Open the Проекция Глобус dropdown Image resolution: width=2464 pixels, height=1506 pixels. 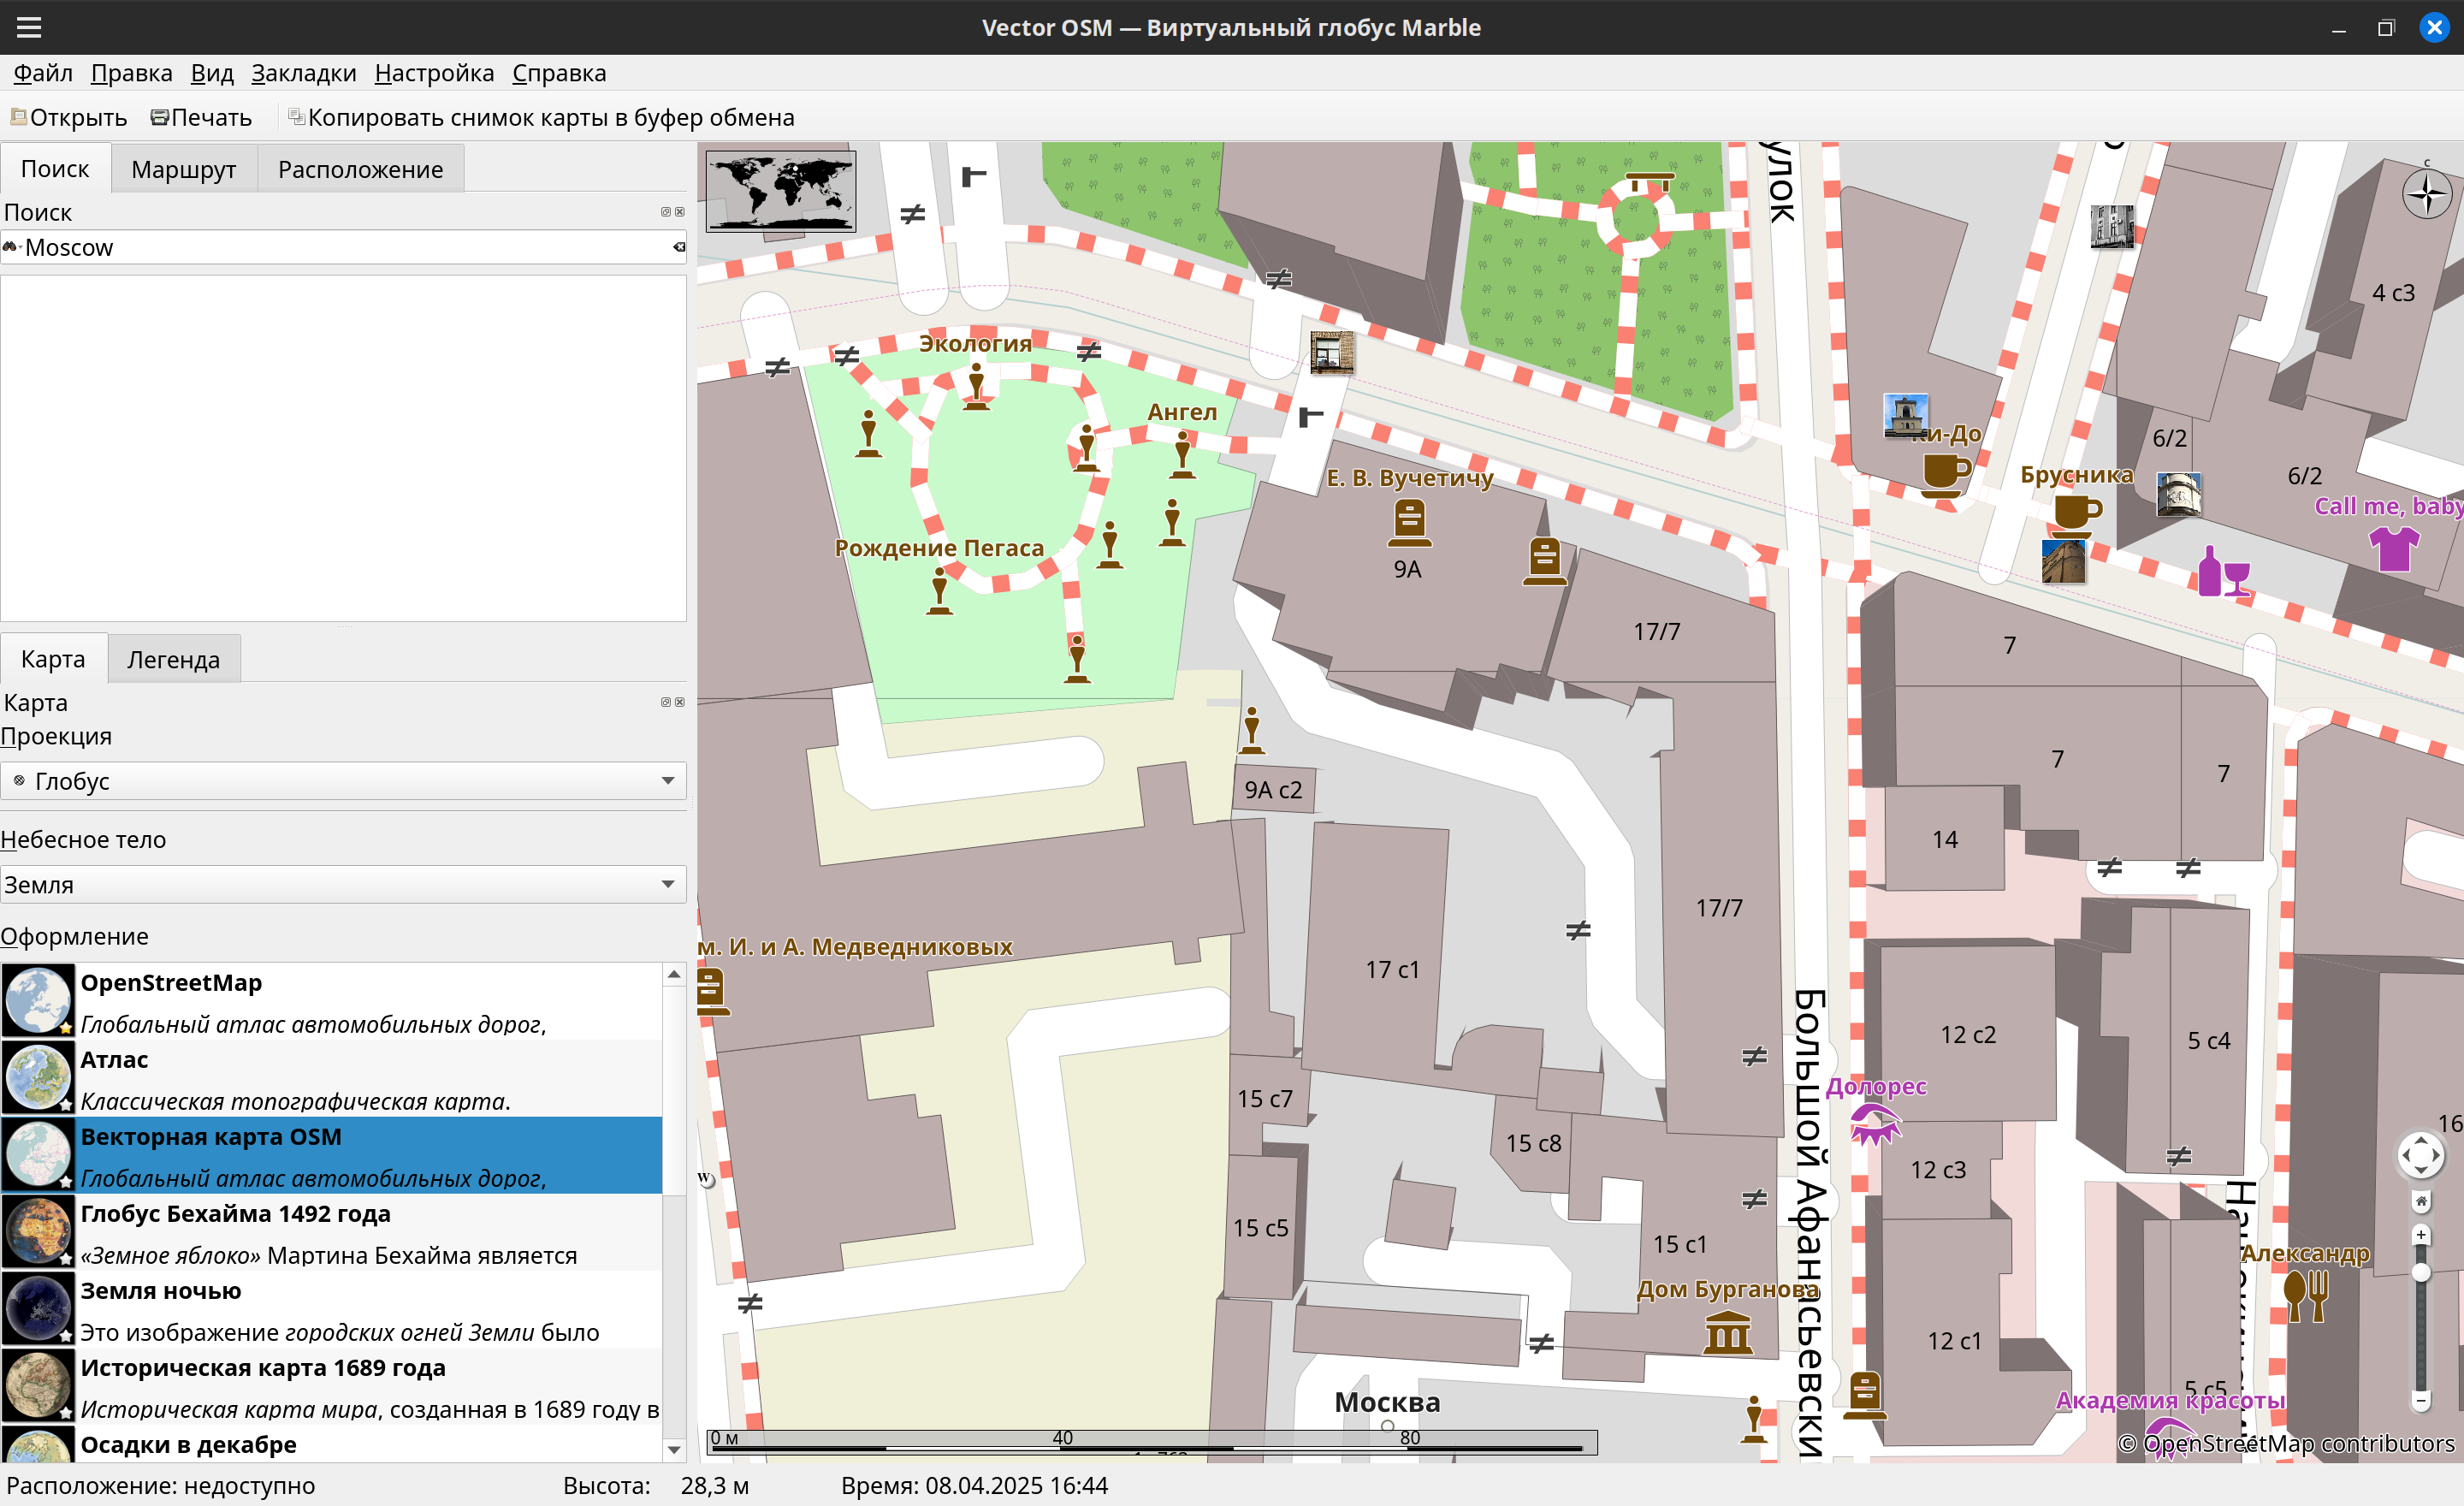343,781
